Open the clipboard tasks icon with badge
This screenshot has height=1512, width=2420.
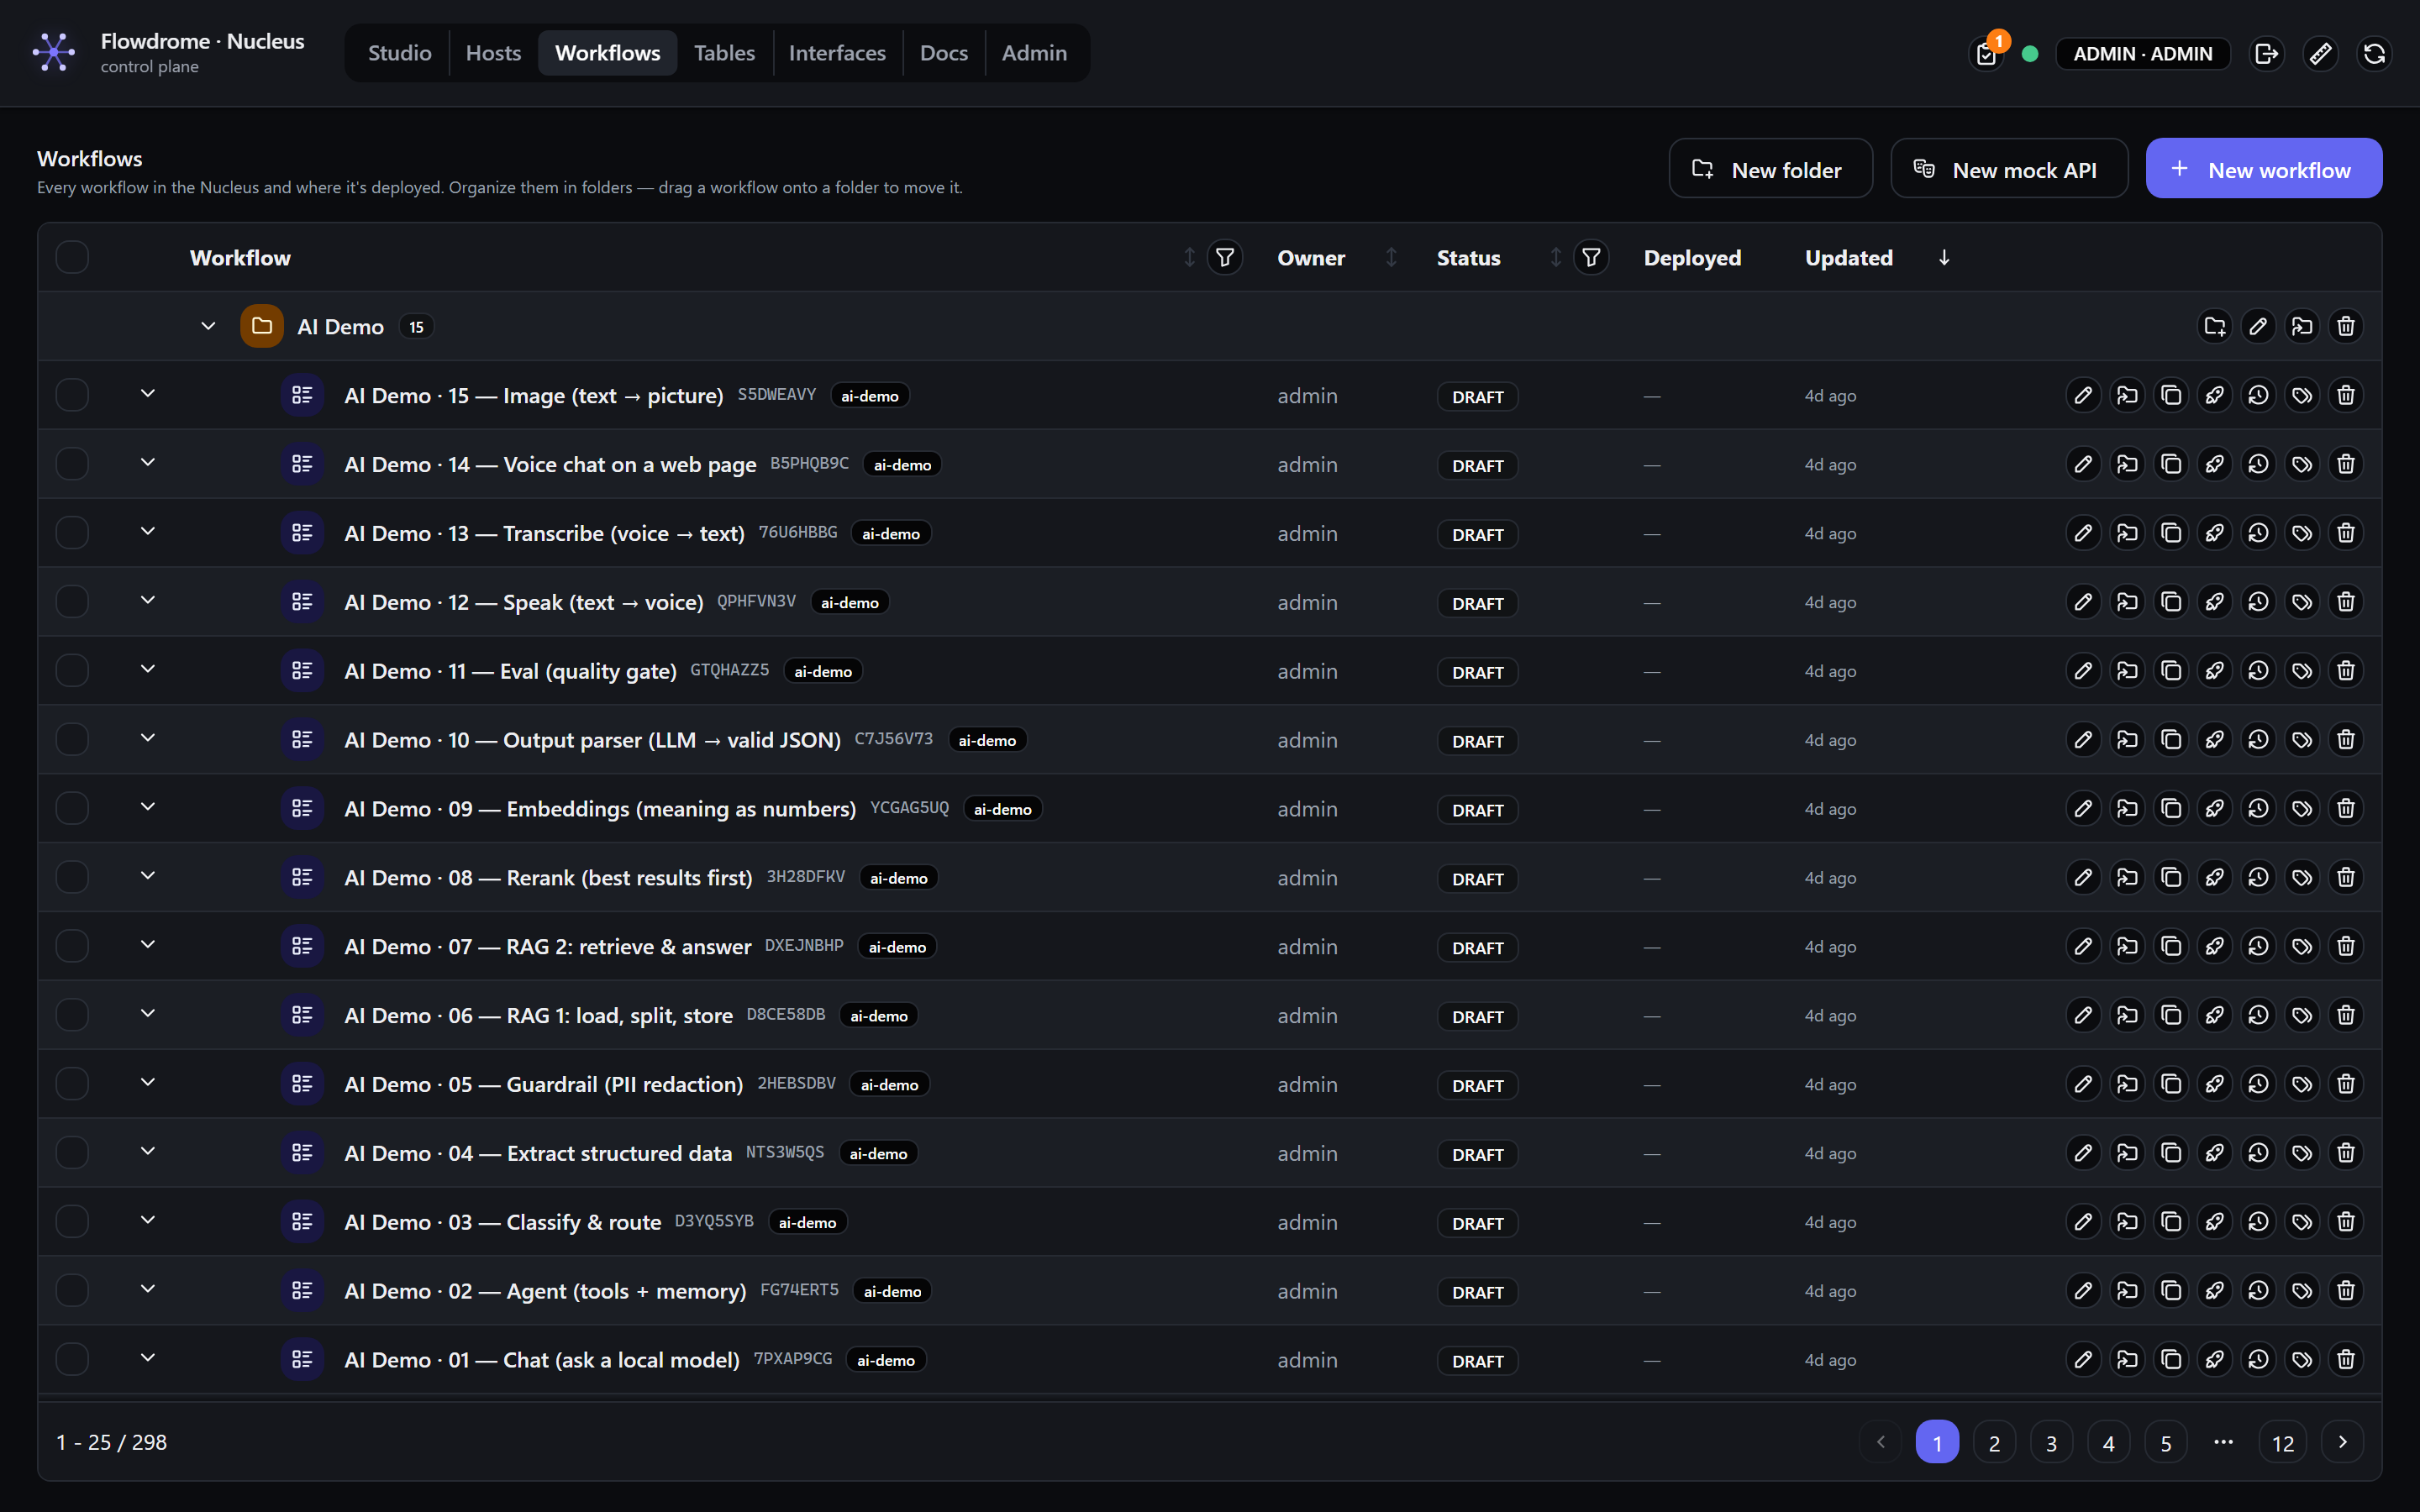click(x=1987, y=53)
